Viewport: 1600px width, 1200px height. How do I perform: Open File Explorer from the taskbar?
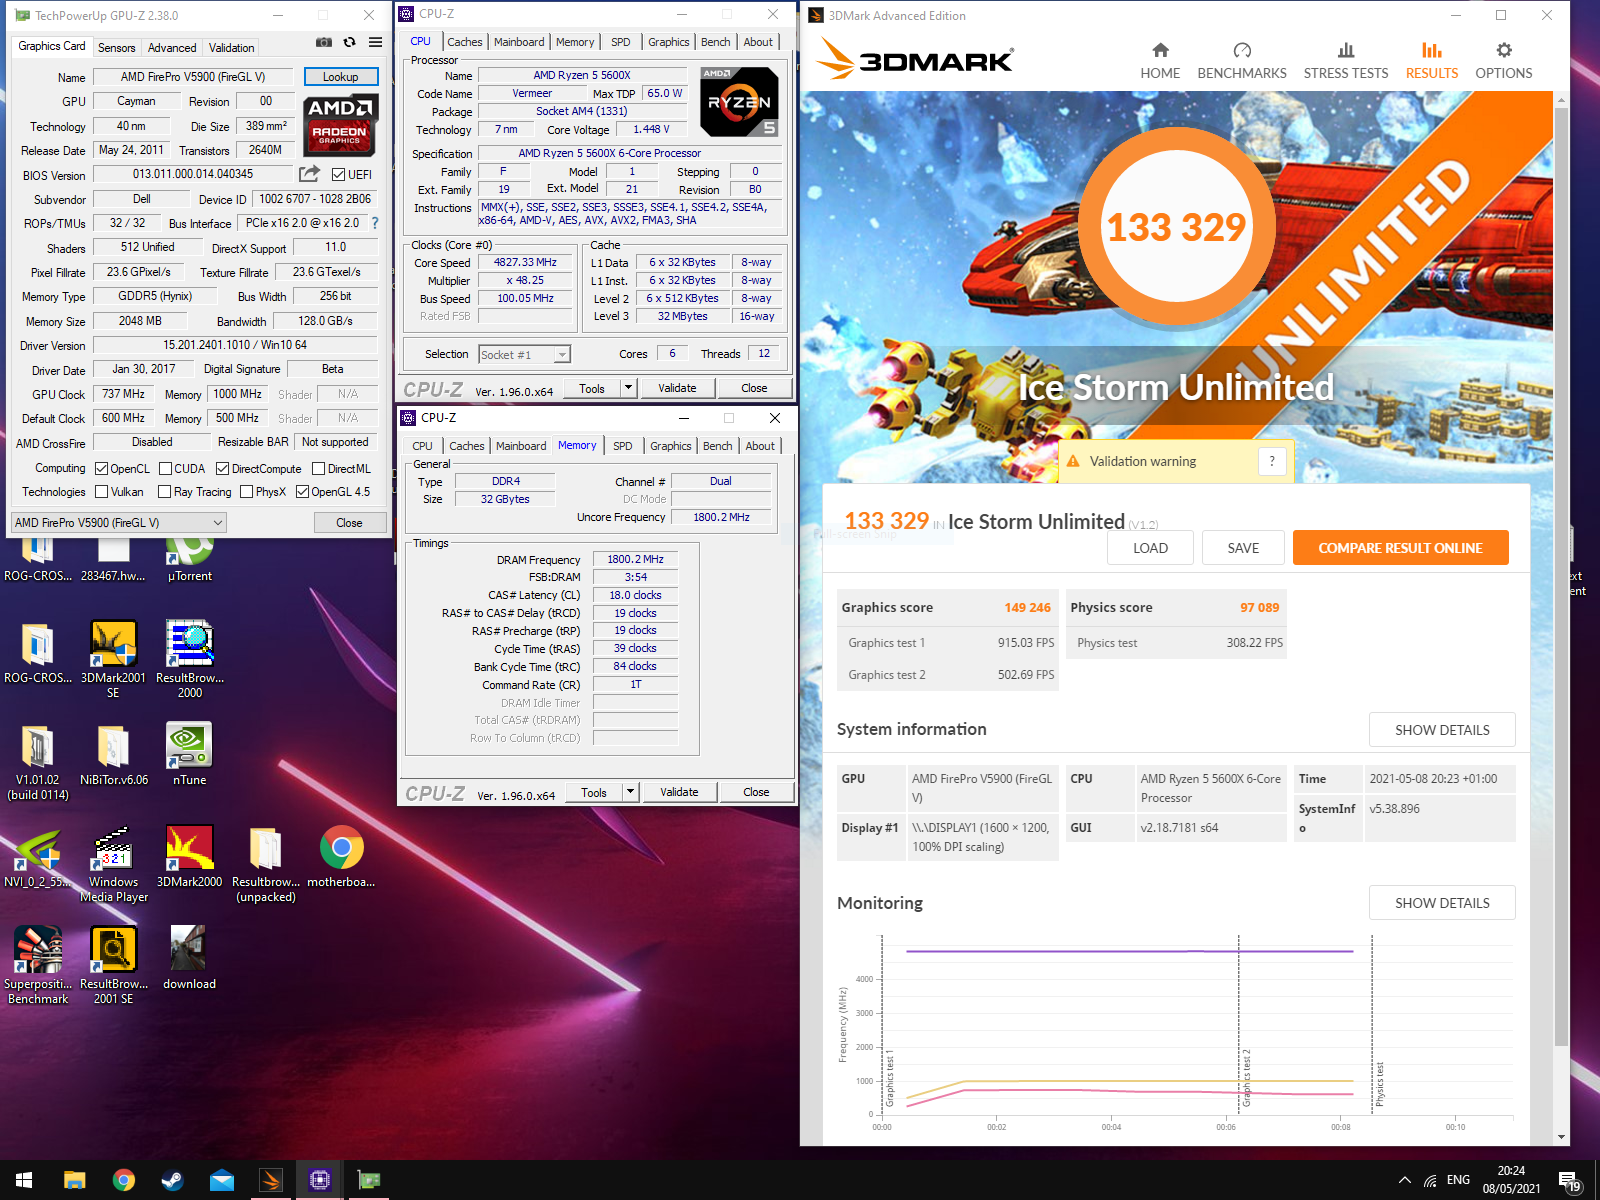[x=74, y=1180]
